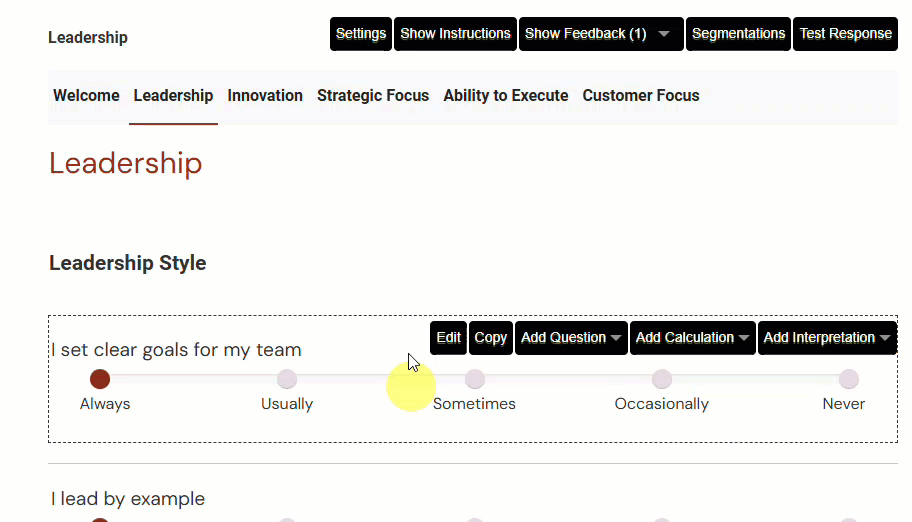Expand the Add Calculation dropdown
This screenshot has width=912, height=522.
point(692,338)
